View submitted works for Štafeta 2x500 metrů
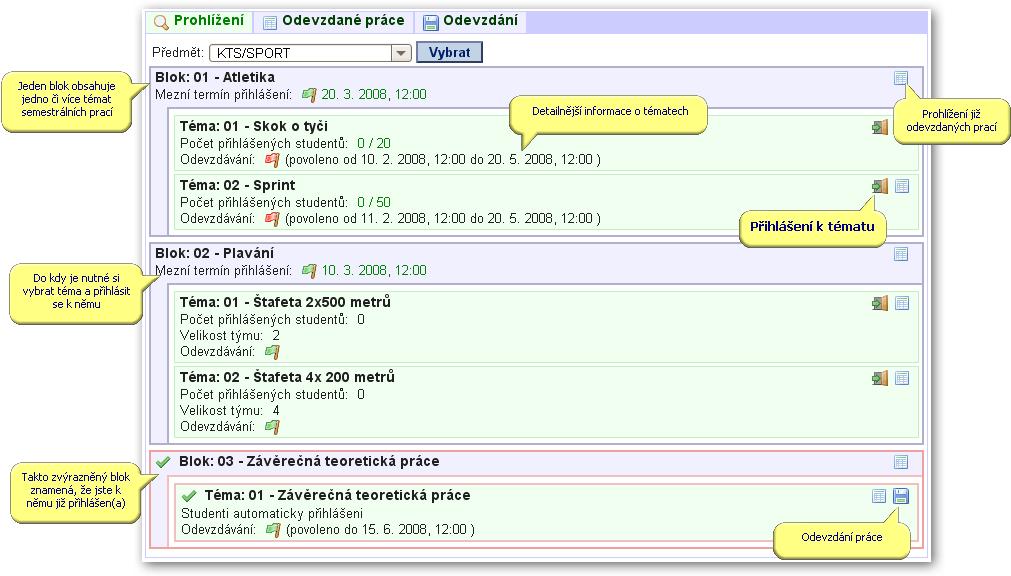 tap(902, 303)
